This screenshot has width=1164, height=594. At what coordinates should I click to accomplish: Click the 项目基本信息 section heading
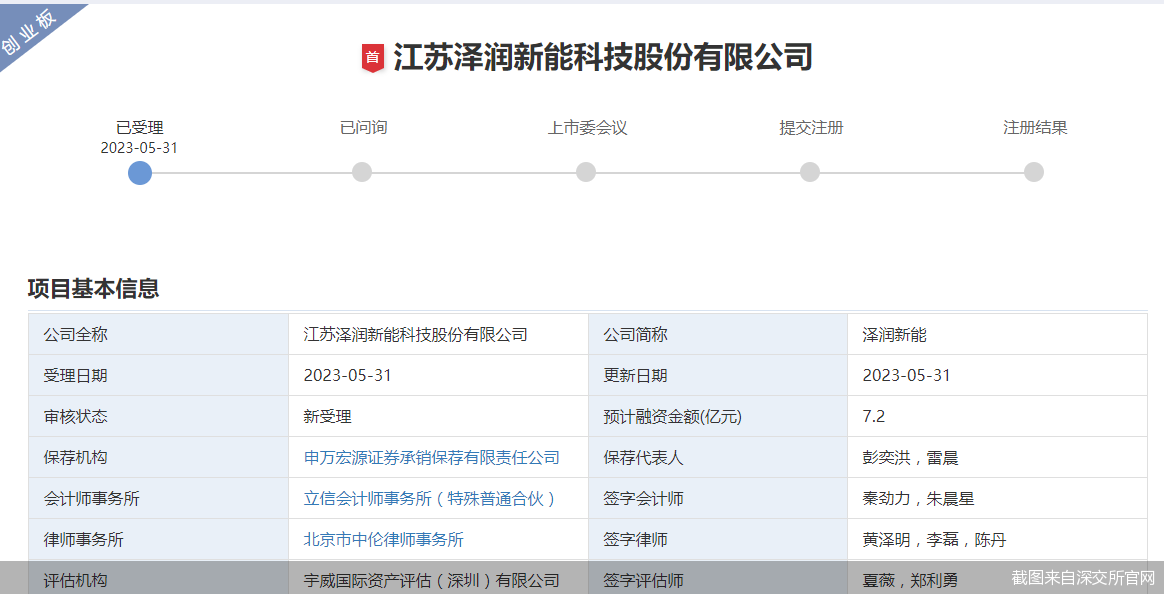93,289
